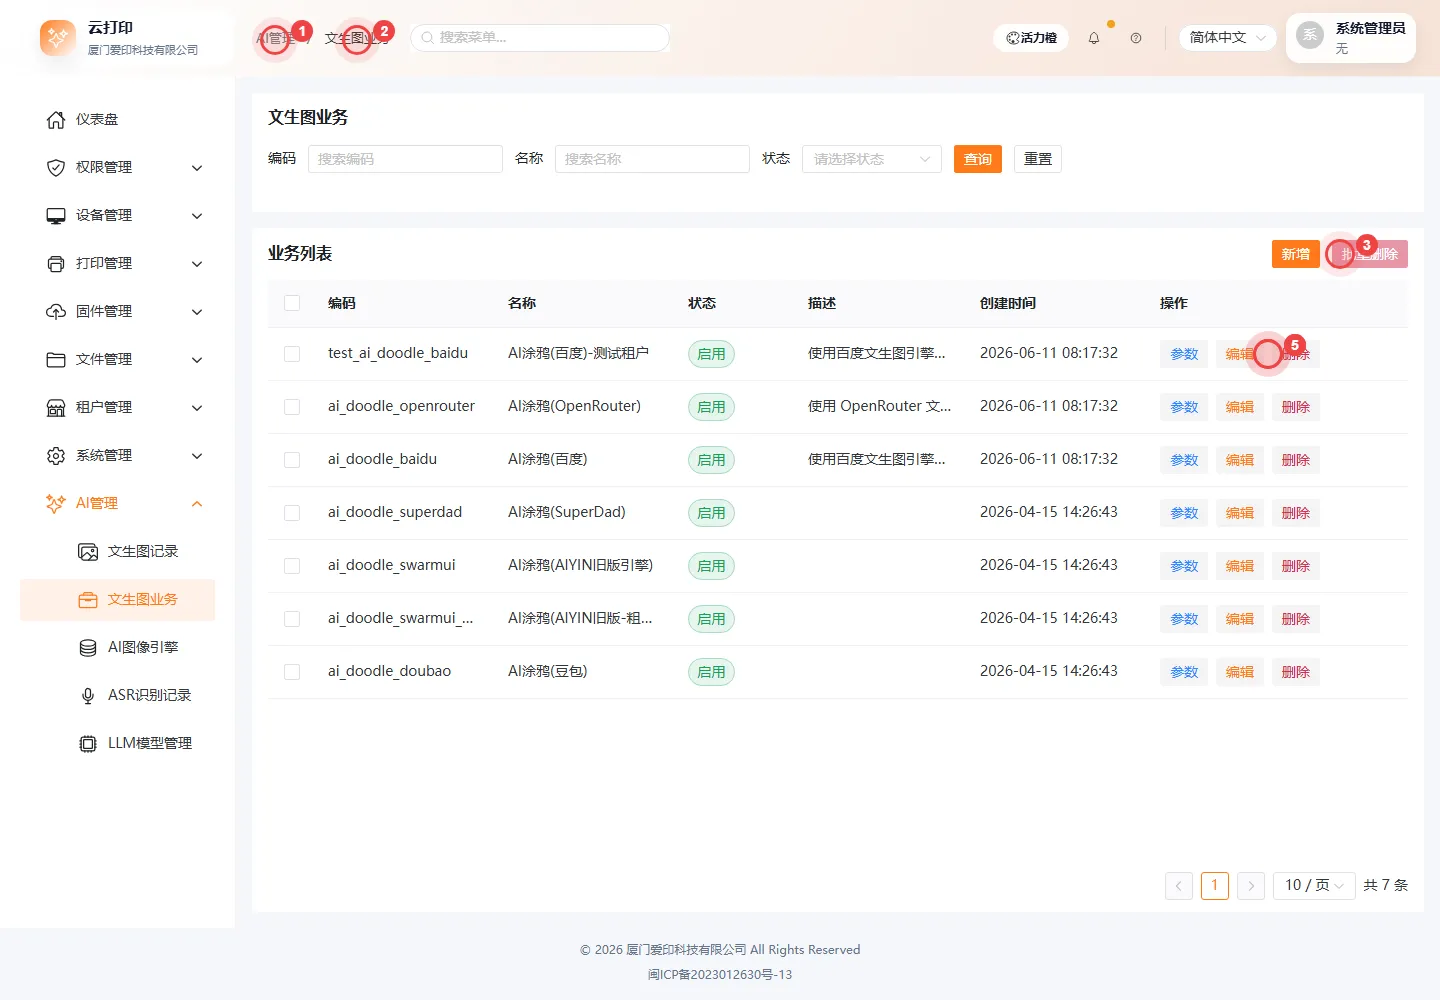The image size is (1440, 1000).
Task: Click 删除 for ai_doodle_doubao row
Action: (x=1296, y=672)
